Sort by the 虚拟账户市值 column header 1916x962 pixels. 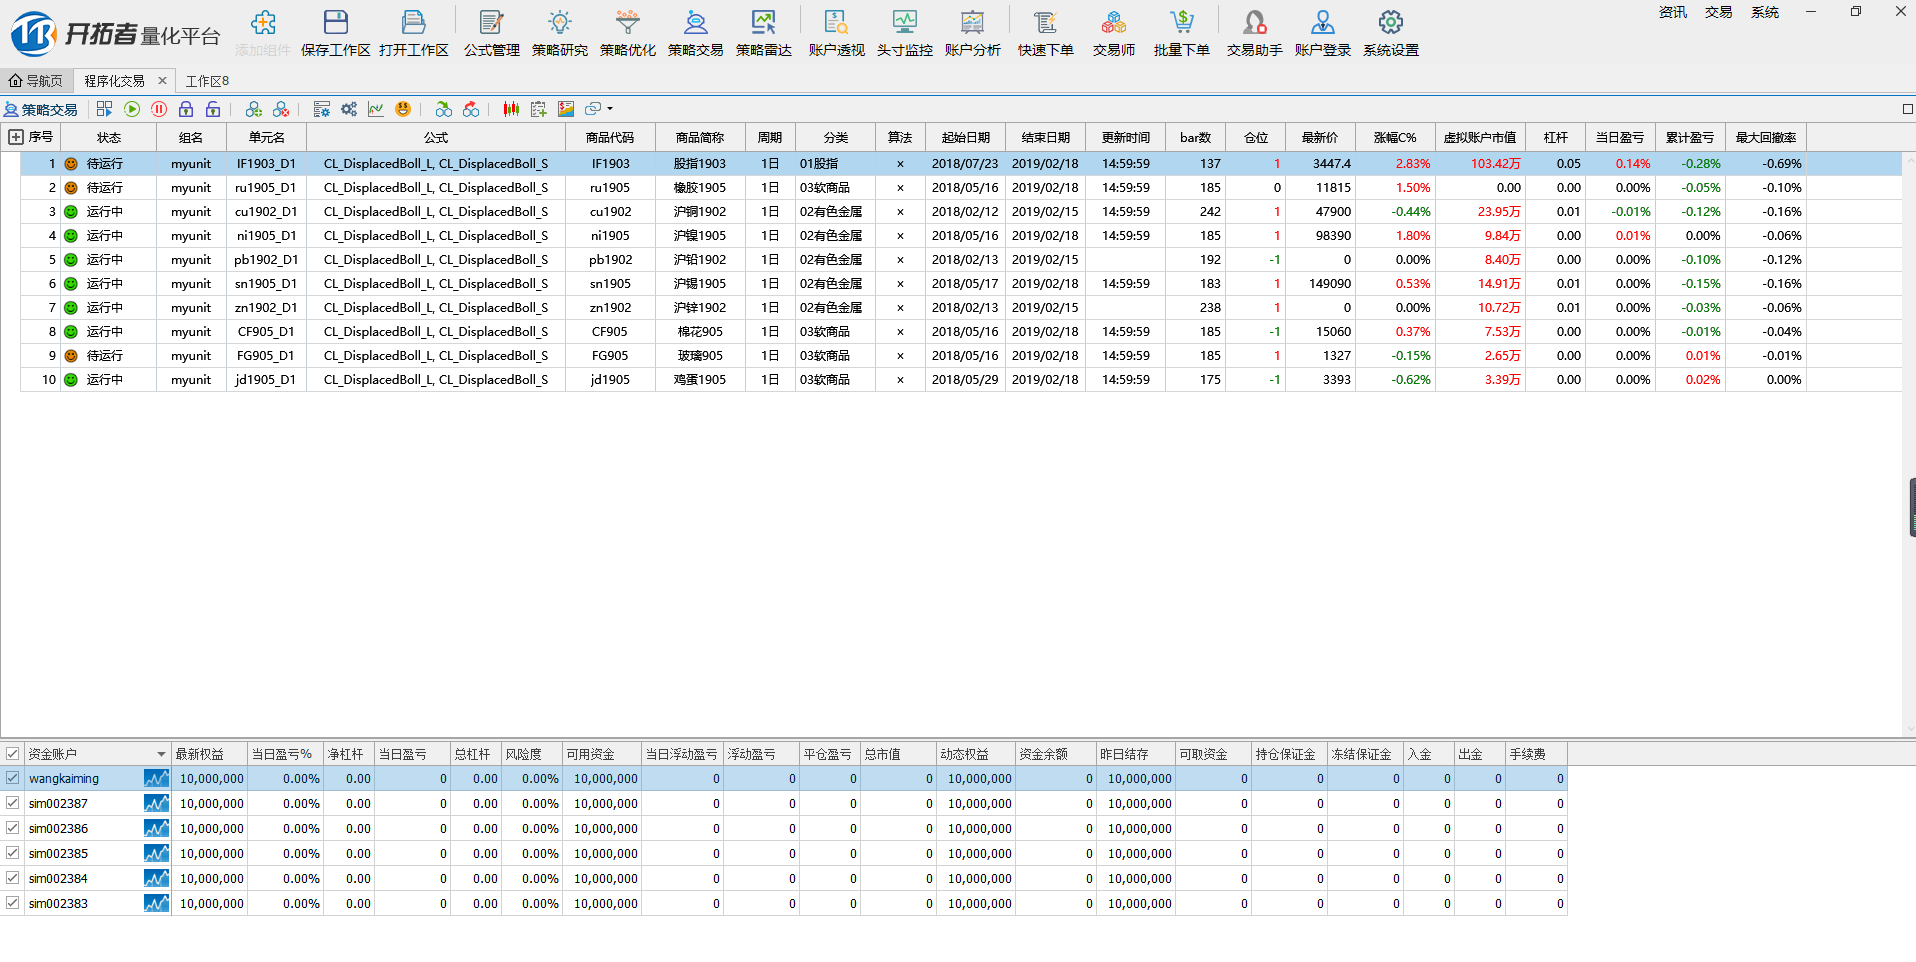[1480, 137]
